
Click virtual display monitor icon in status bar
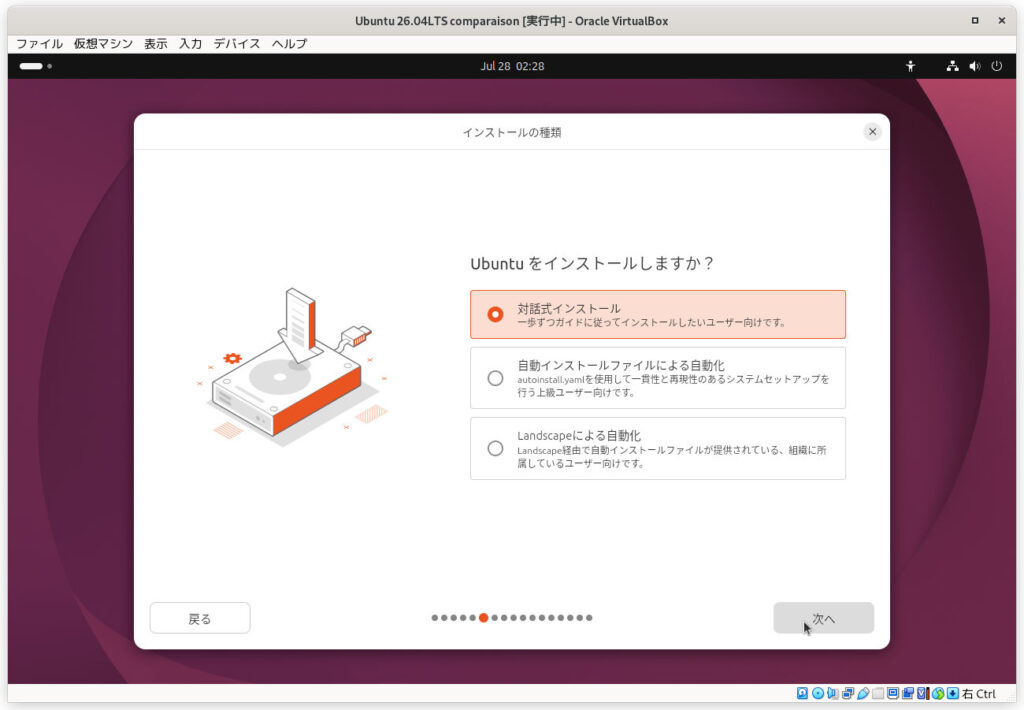pos(893,693)
